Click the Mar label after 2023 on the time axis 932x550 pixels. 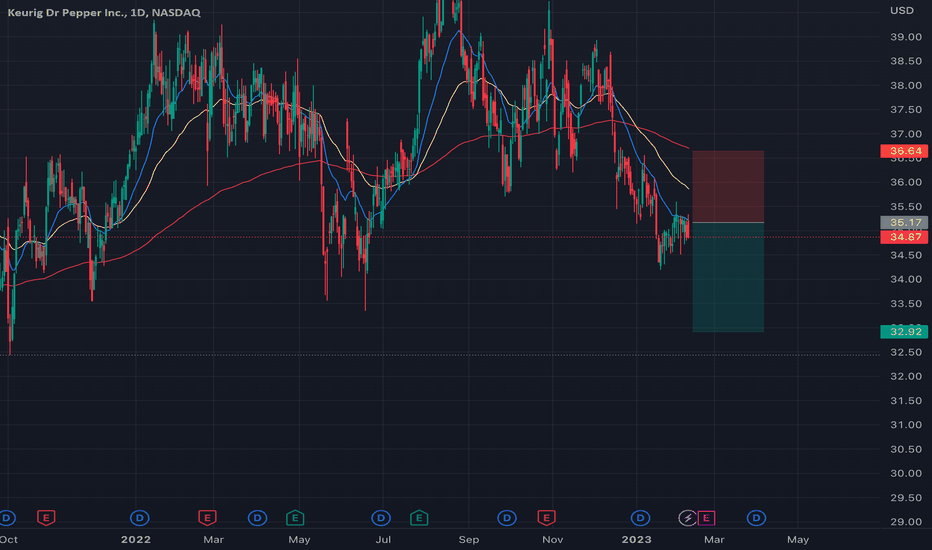pos(714,540)
